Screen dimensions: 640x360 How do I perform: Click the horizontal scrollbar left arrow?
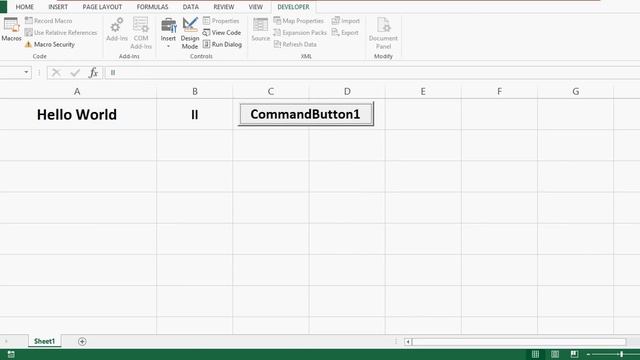point(408,342)
